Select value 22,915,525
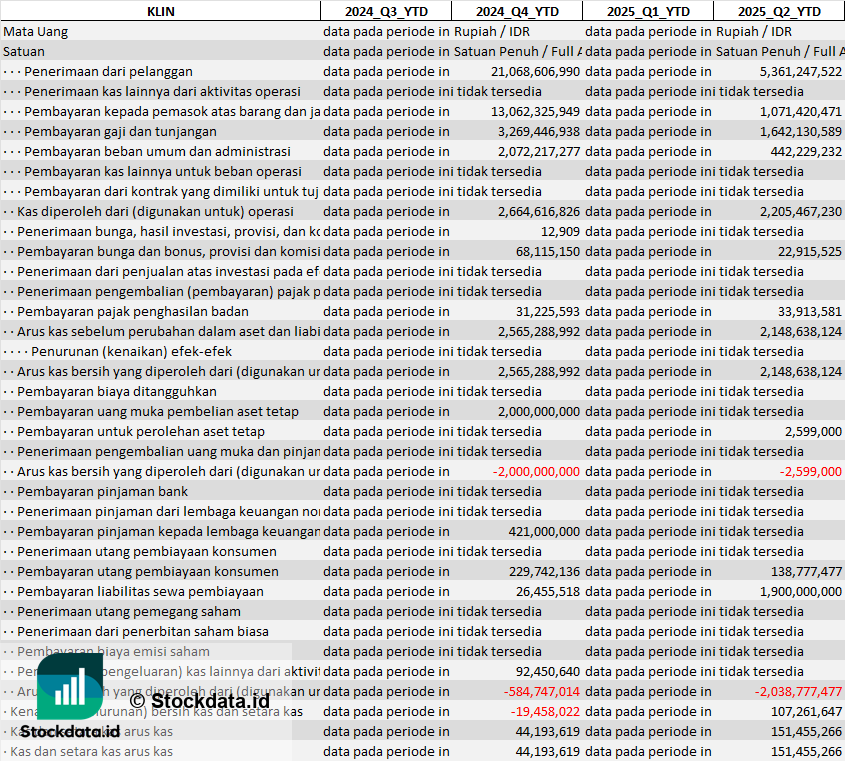The width and height of the screenshot is (845, 761). [x=809, y=251]
